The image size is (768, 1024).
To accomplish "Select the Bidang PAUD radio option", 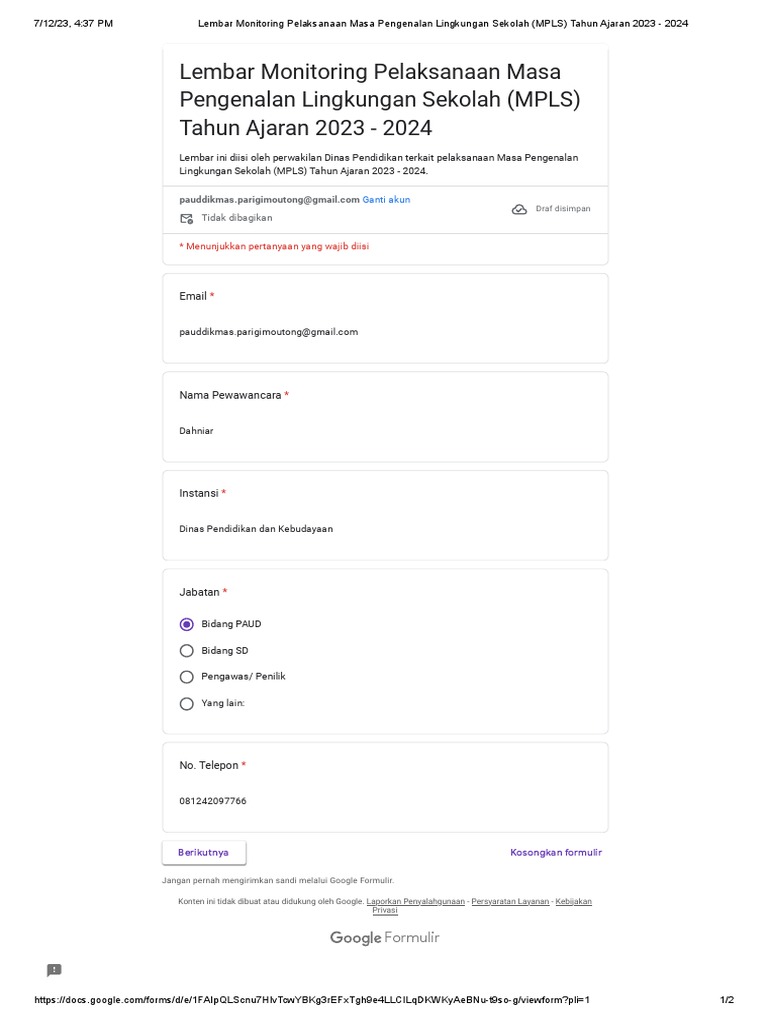I will click(x=187, y=624).
